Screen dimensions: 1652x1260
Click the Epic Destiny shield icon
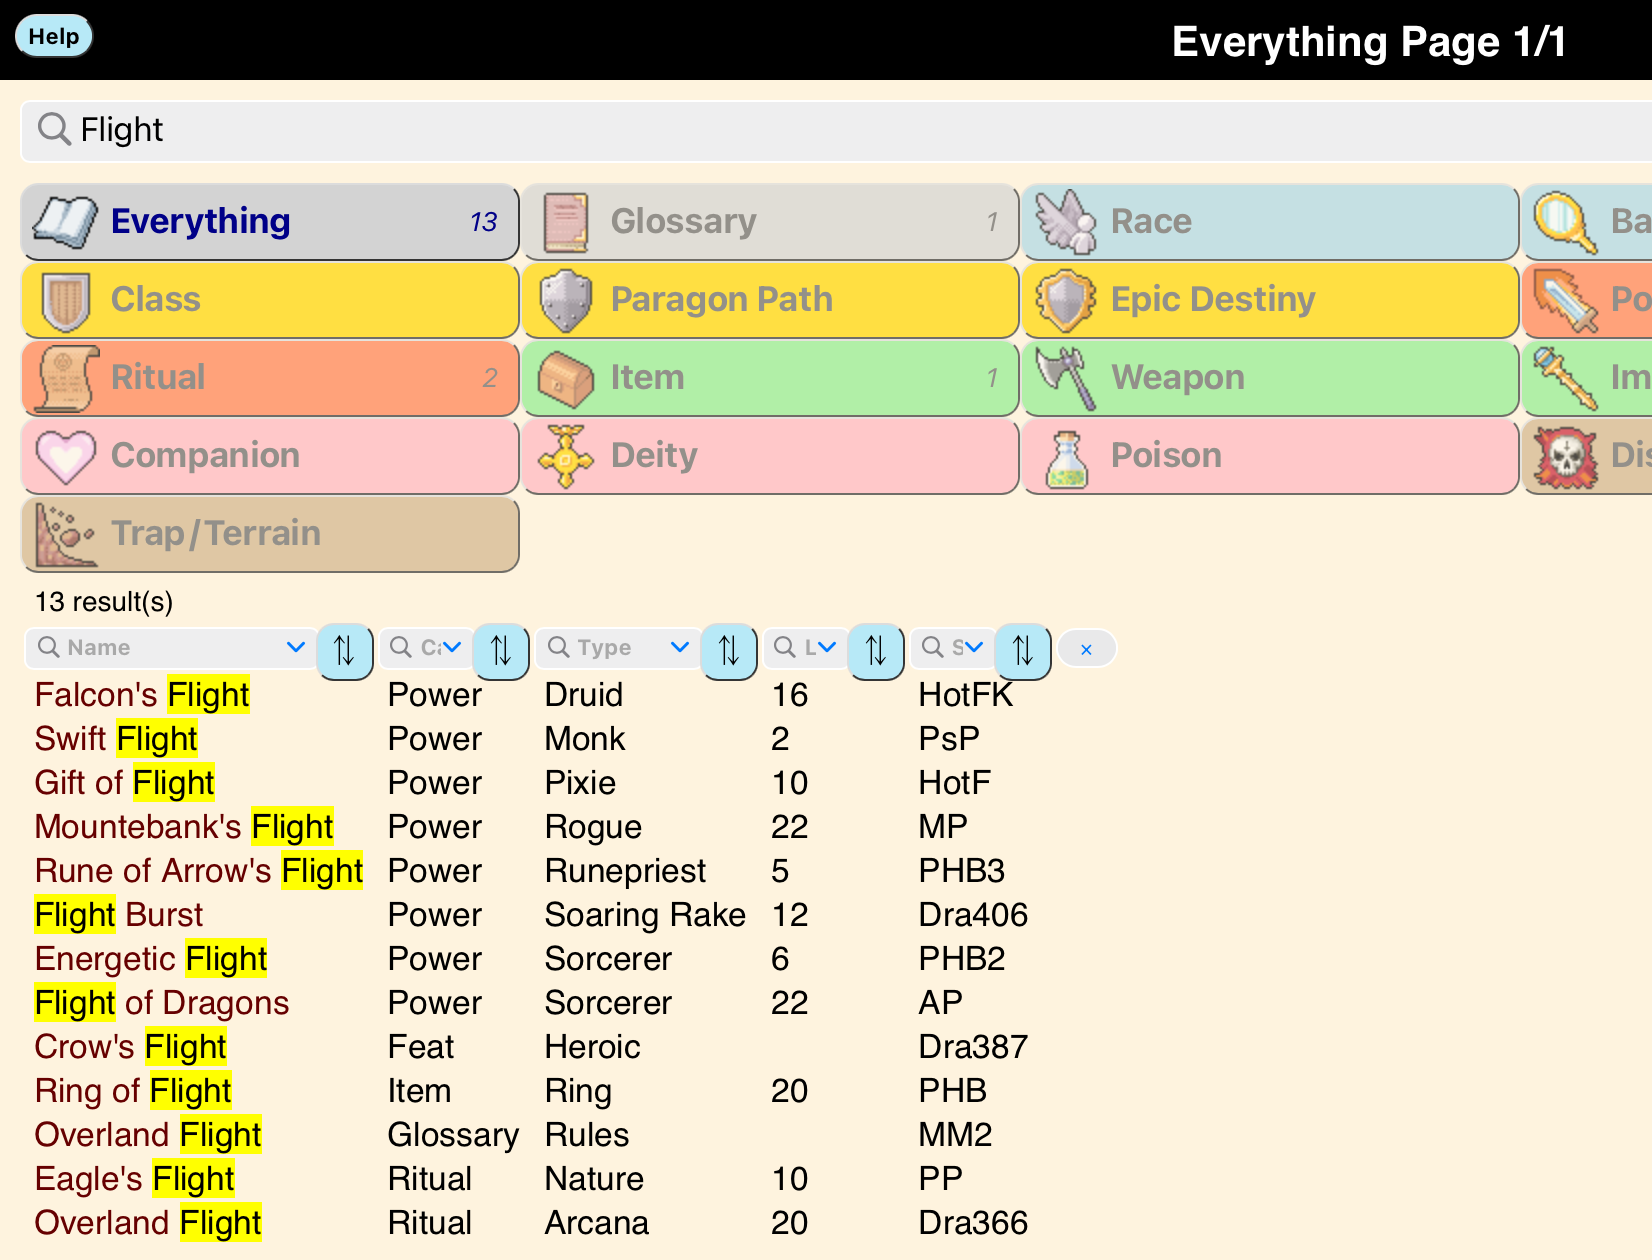[x=1066, y=301]
